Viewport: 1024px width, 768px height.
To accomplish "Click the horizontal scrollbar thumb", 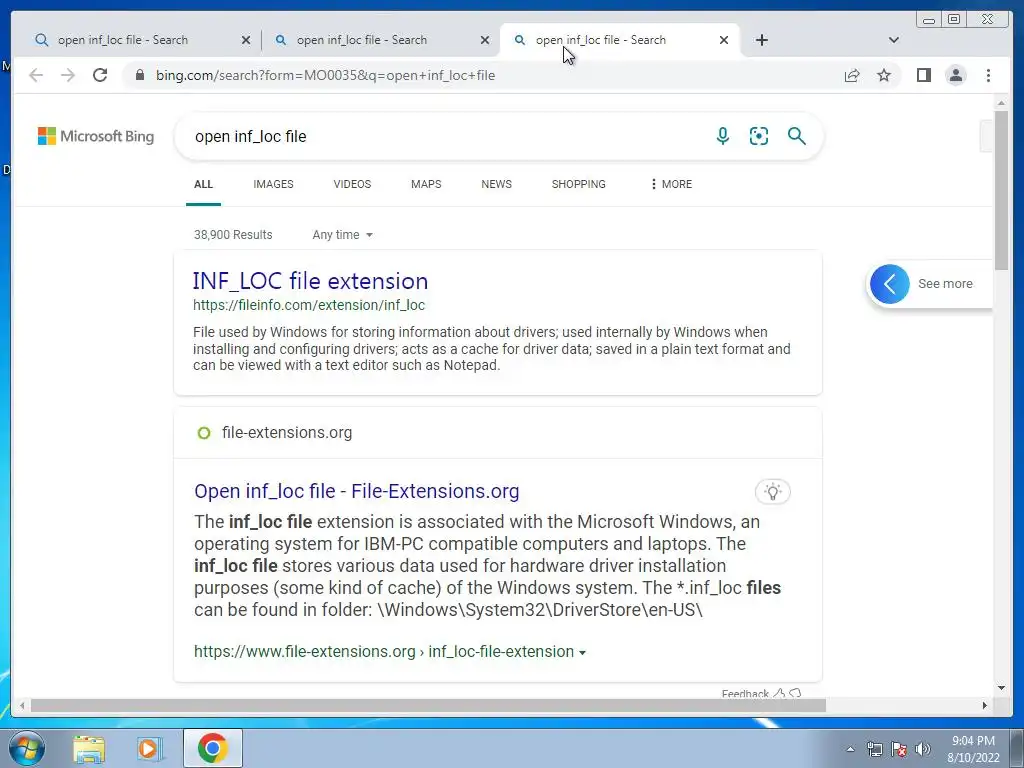I will 428,705.
